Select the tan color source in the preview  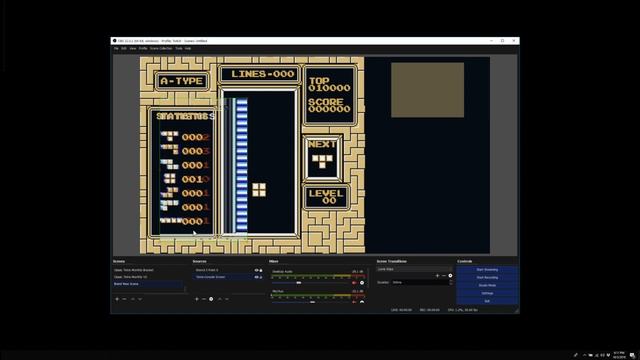coord(427,90)
